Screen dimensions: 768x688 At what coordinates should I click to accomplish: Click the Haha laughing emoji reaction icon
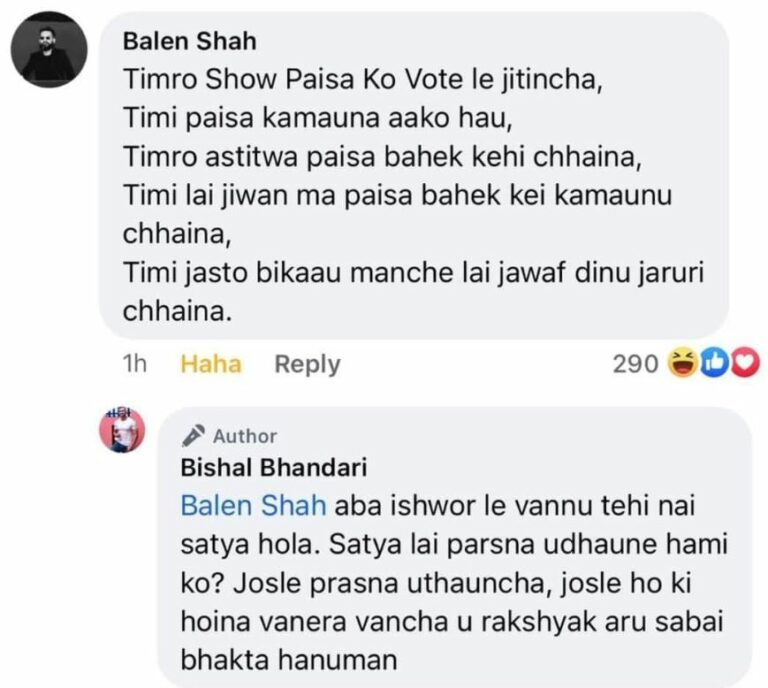[x=682, y=364]
